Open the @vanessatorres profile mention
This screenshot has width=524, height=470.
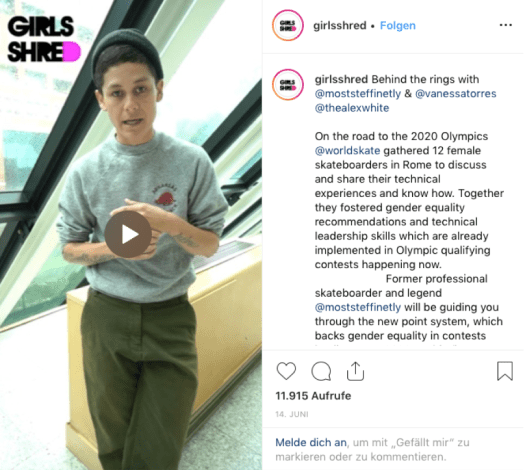pos(455,94)
